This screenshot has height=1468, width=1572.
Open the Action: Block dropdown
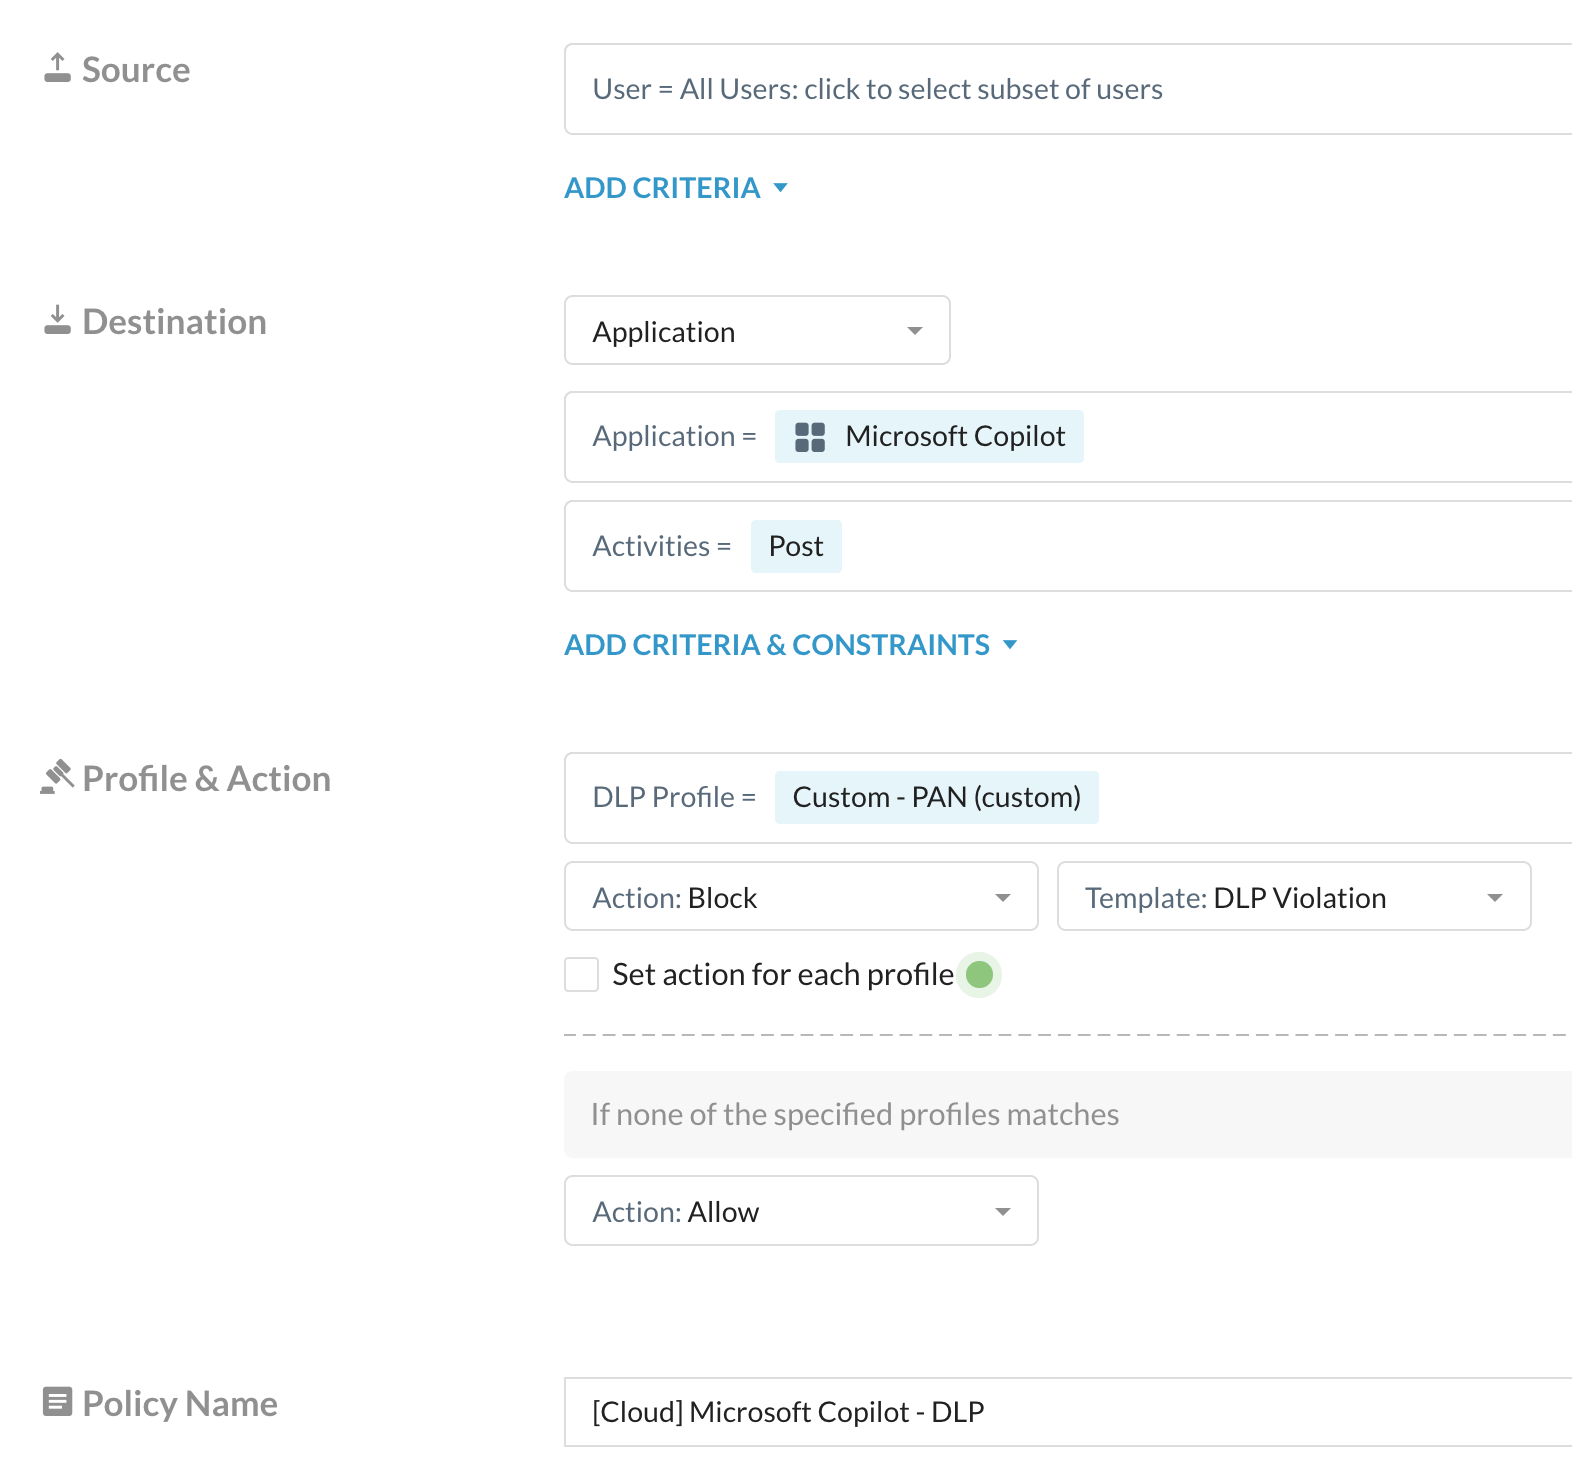pyautogui.click(x=801, y=896)
